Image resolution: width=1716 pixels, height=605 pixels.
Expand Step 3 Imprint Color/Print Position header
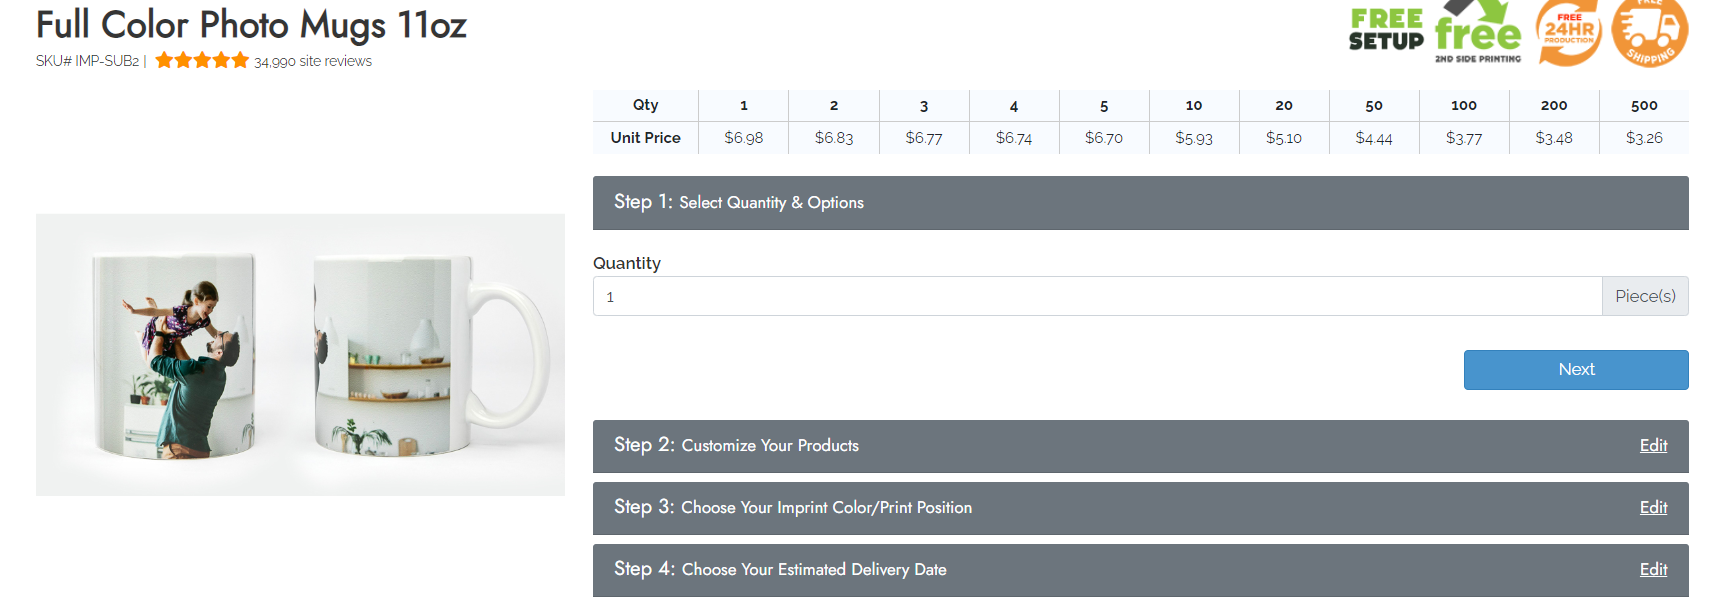point(1140,508)
